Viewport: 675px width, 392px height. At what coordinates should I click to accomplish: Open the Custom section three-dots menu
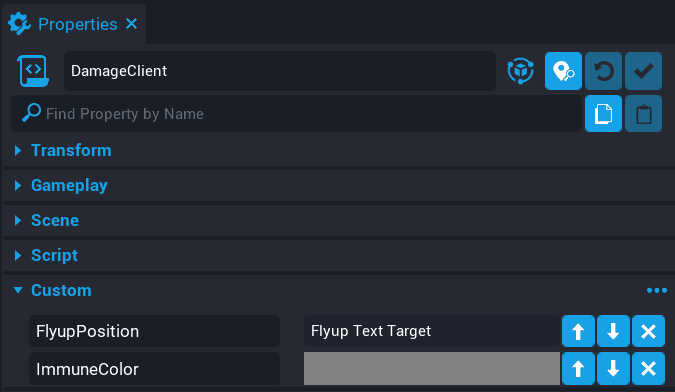[x=656, y=290]
